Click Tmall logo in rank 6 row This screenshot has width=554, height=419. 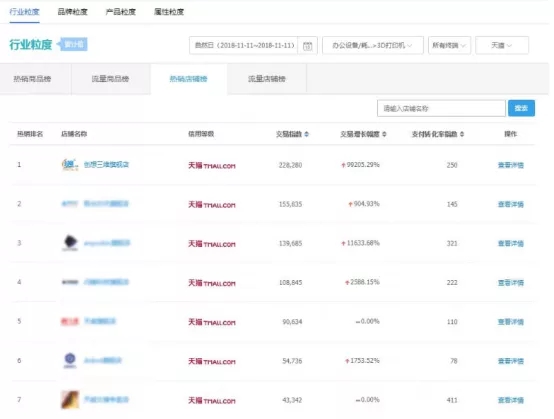212,361
